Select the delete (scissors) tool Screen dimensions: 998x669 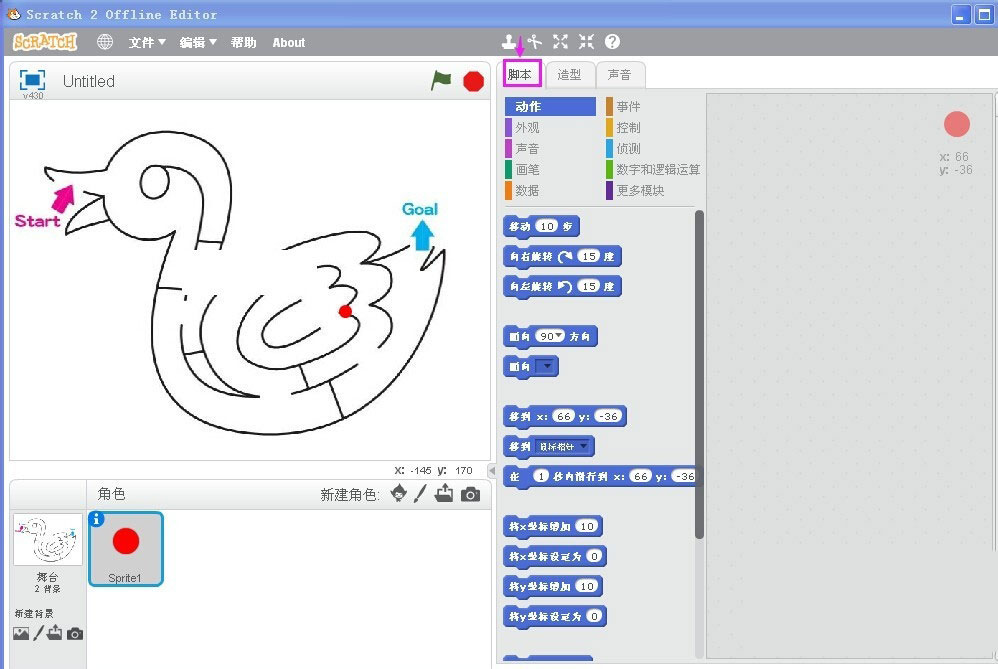[x=537, y=41]
